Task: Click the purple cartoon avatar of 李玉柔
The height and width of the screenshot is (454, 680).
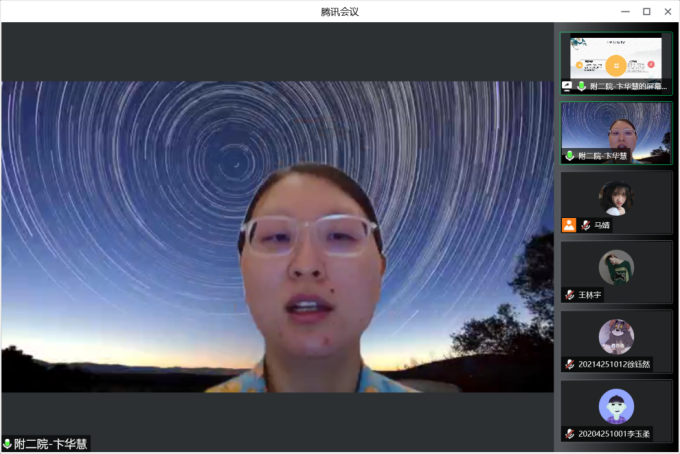Action: click(x=616, y=405)
